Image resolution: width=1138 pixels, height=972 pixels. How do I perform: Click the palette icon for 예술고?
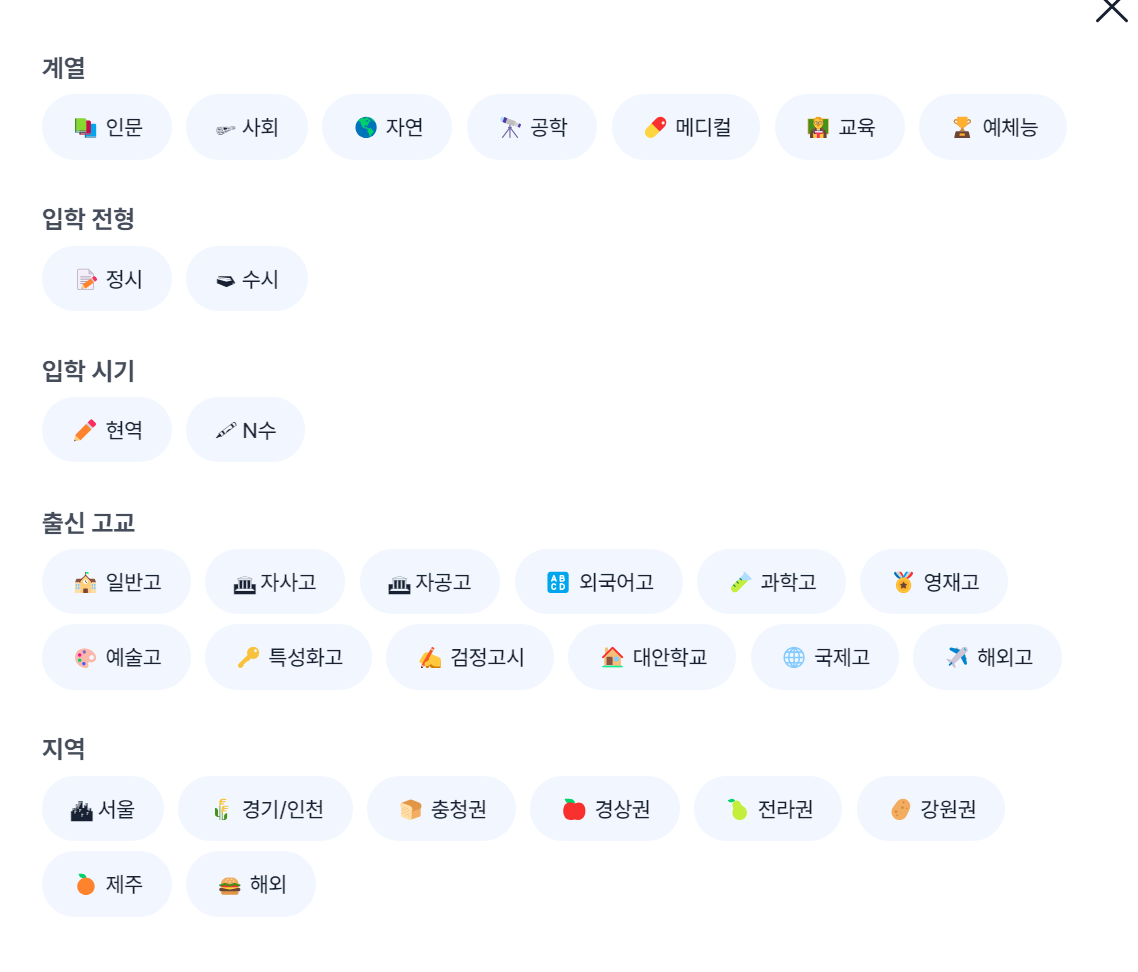click(86, 658)
